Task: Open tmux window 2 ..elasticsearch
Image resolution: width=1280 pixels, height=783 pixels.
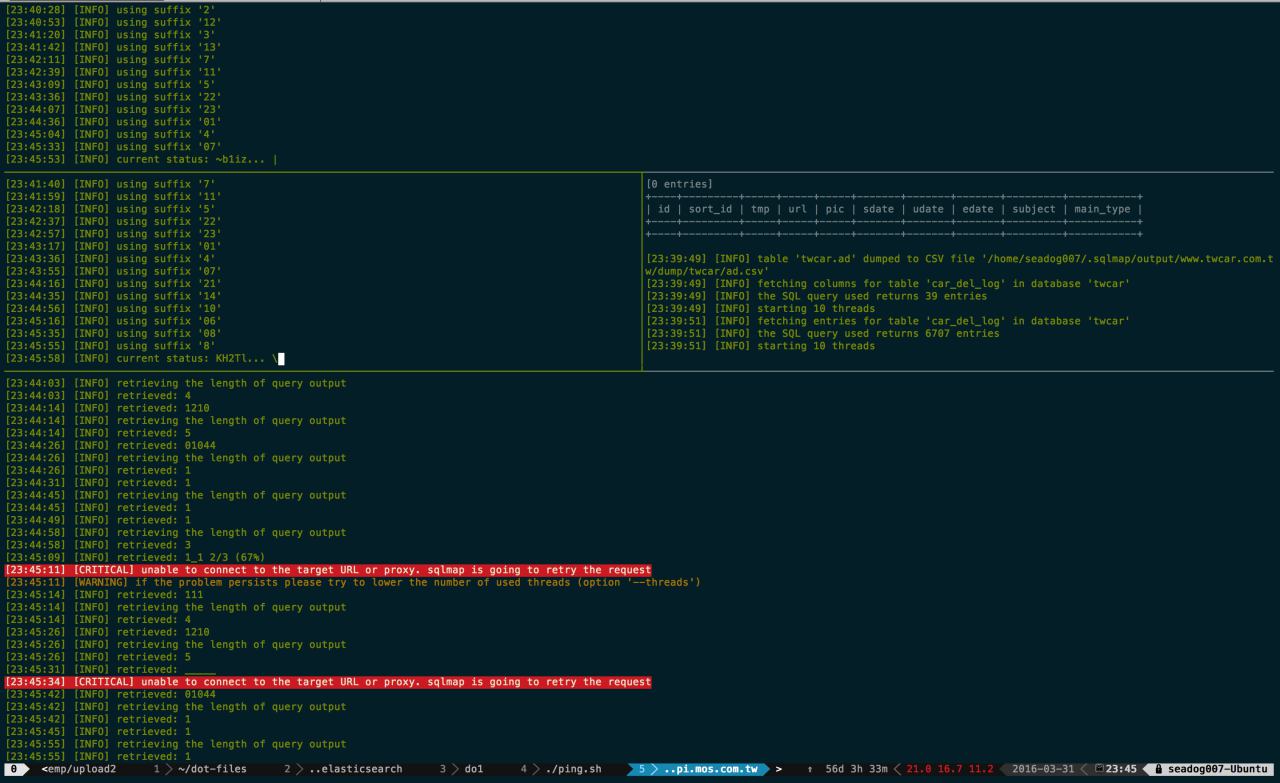Action: pos(343,769)
